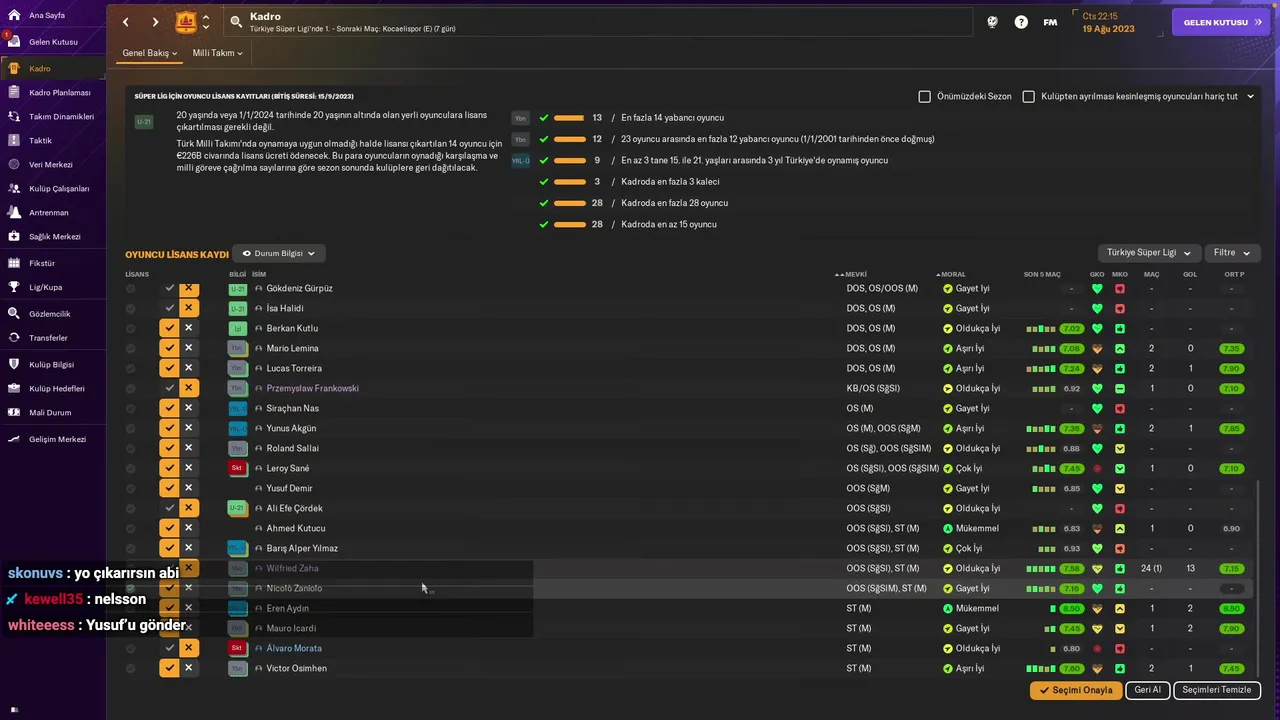The height and width of the screenshot is (720, 1280).
Task: Click Gelen Kutusu continue button
Action: [1220, 22]
